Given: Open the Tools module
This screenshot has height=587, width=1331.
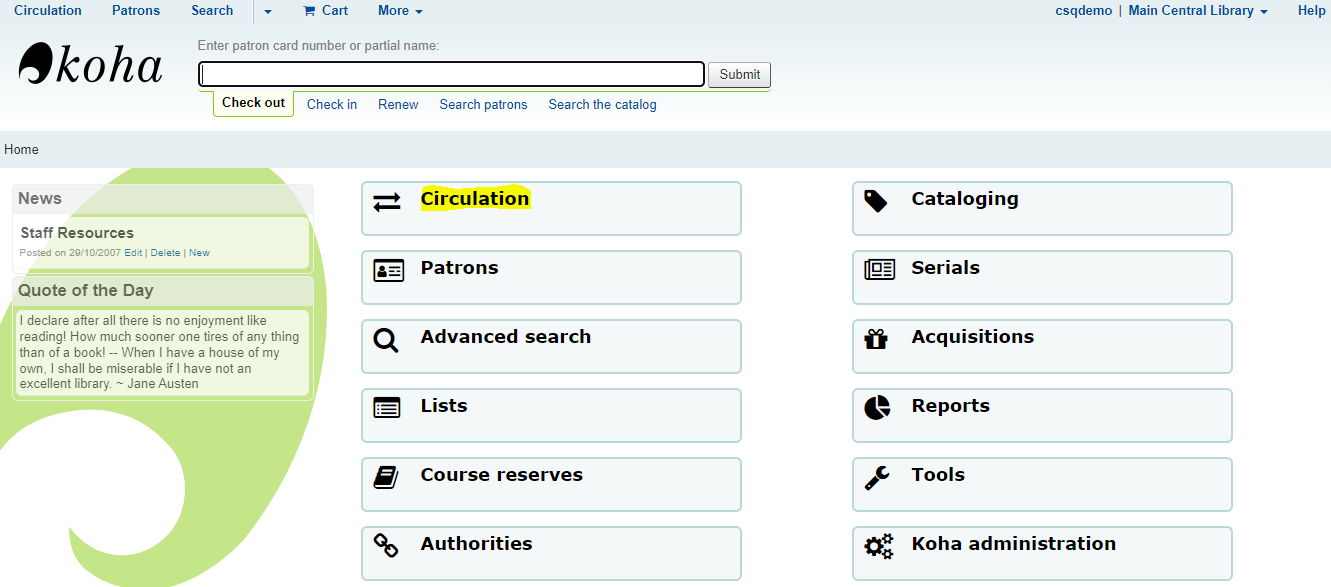Looking at the screenshot, I should (1042, 484).
